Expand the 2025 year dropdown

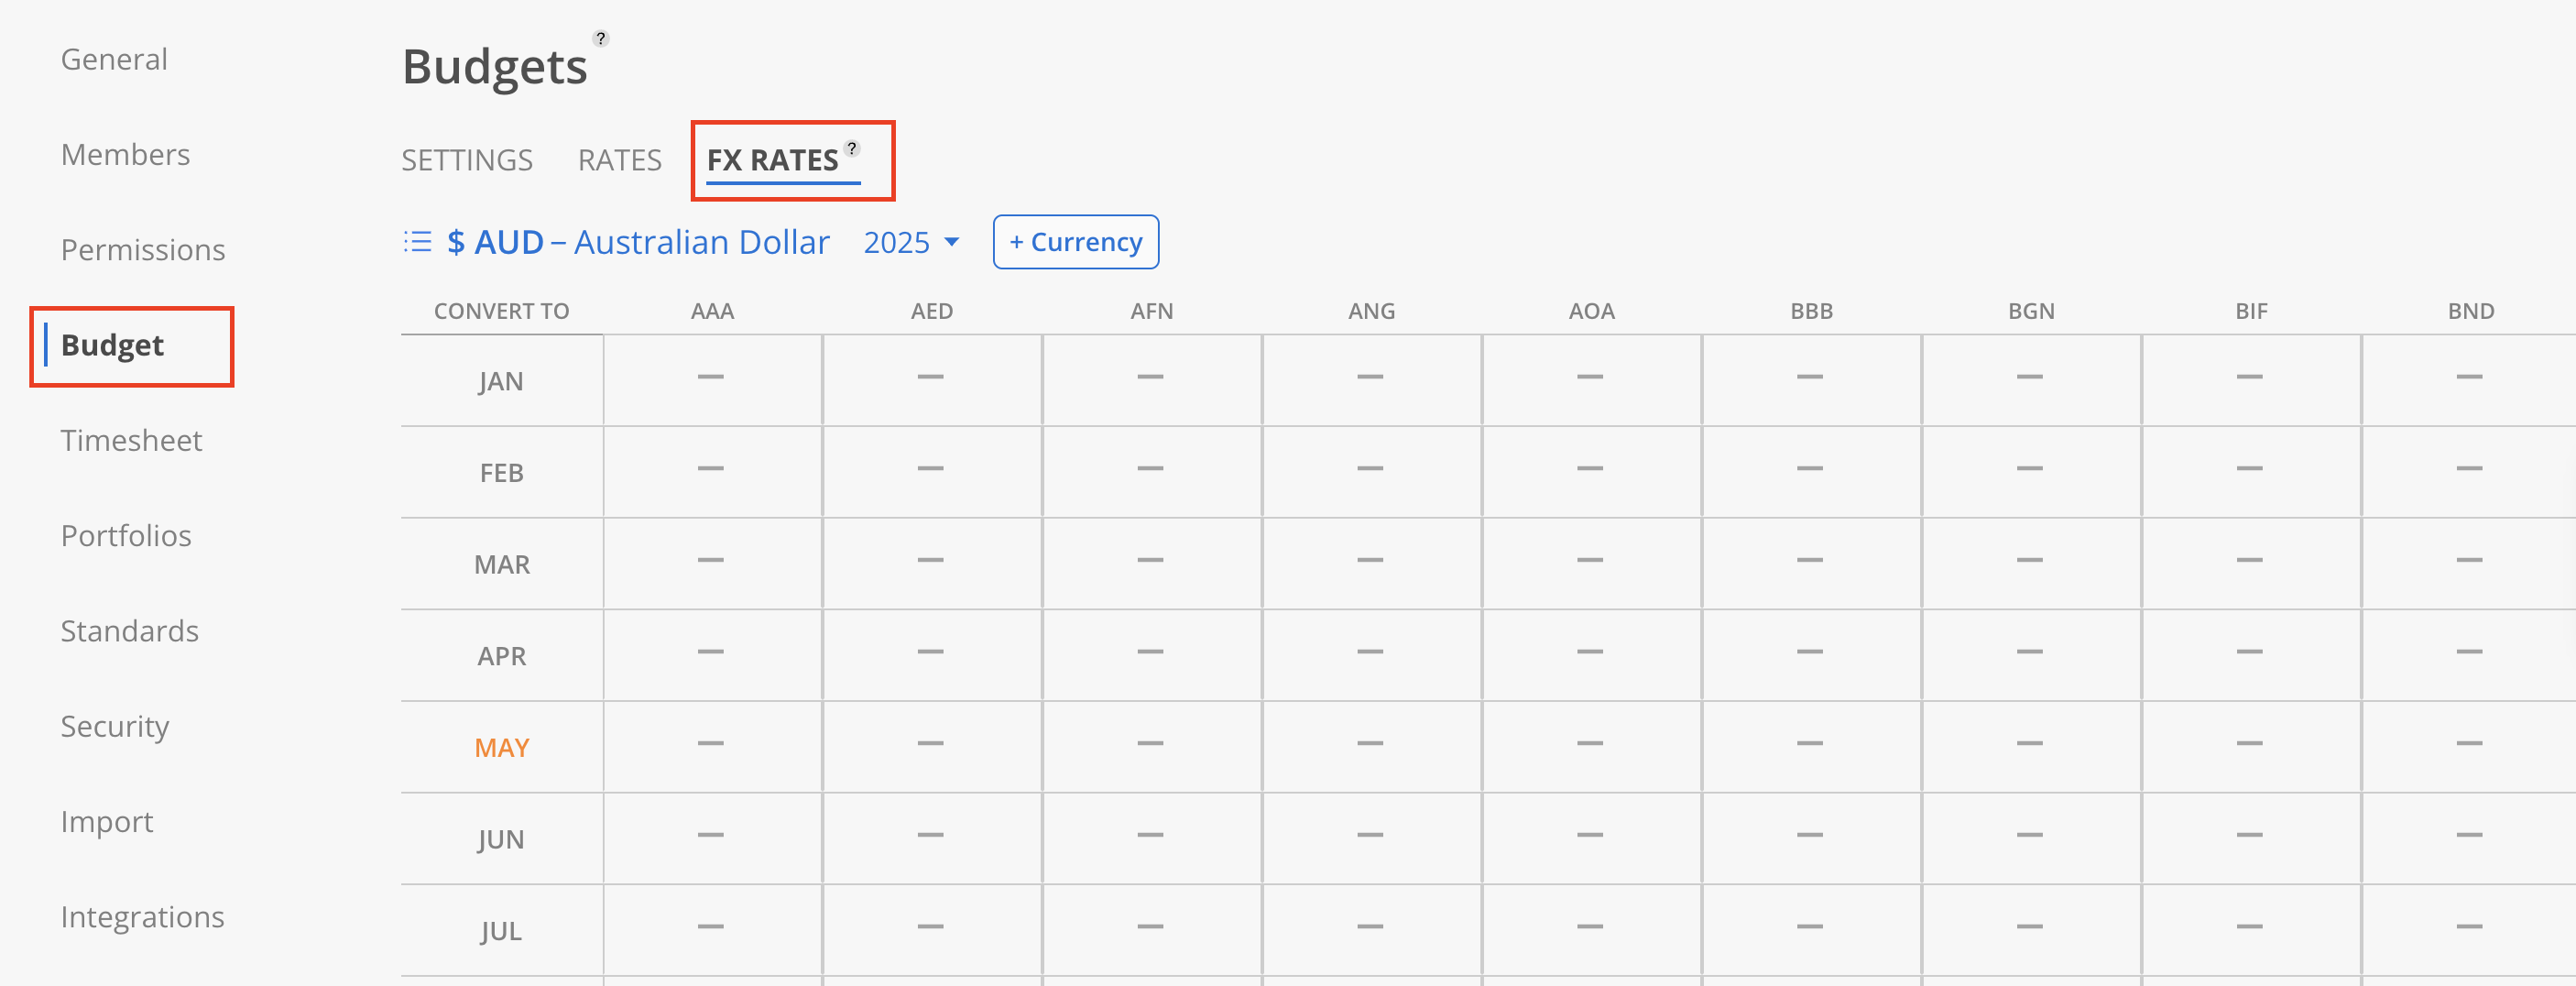(x=911, y=242)
